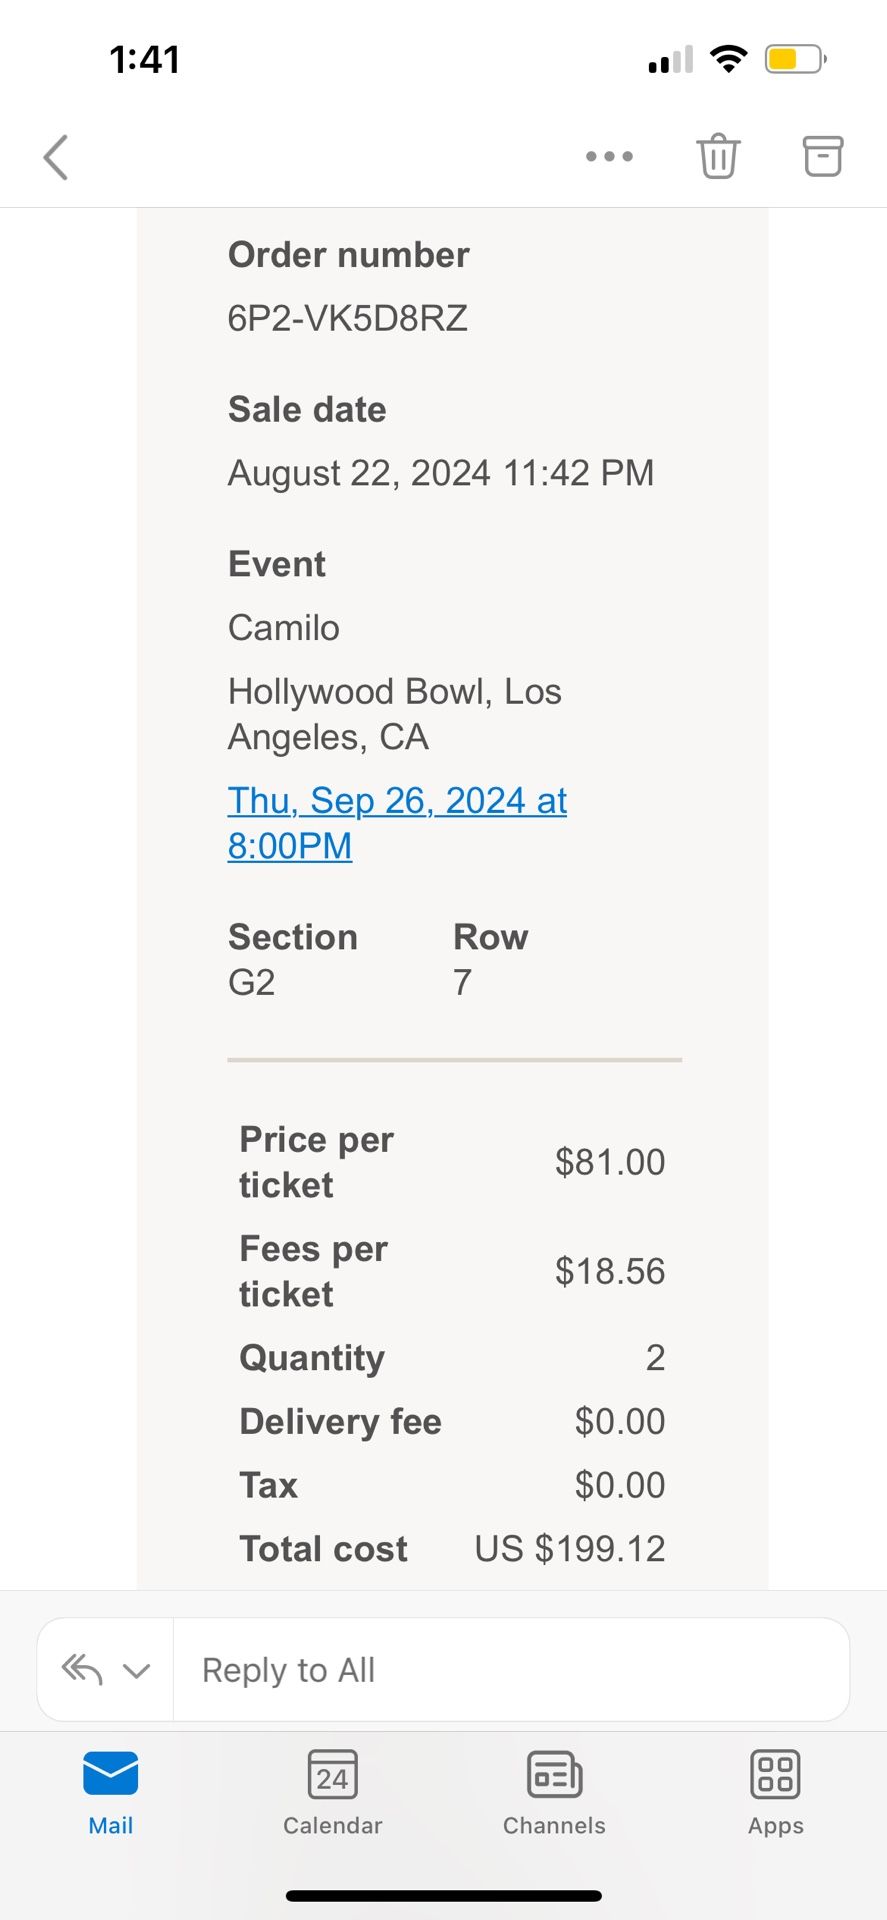Open the more options ellipsis menu

[609, 156]
